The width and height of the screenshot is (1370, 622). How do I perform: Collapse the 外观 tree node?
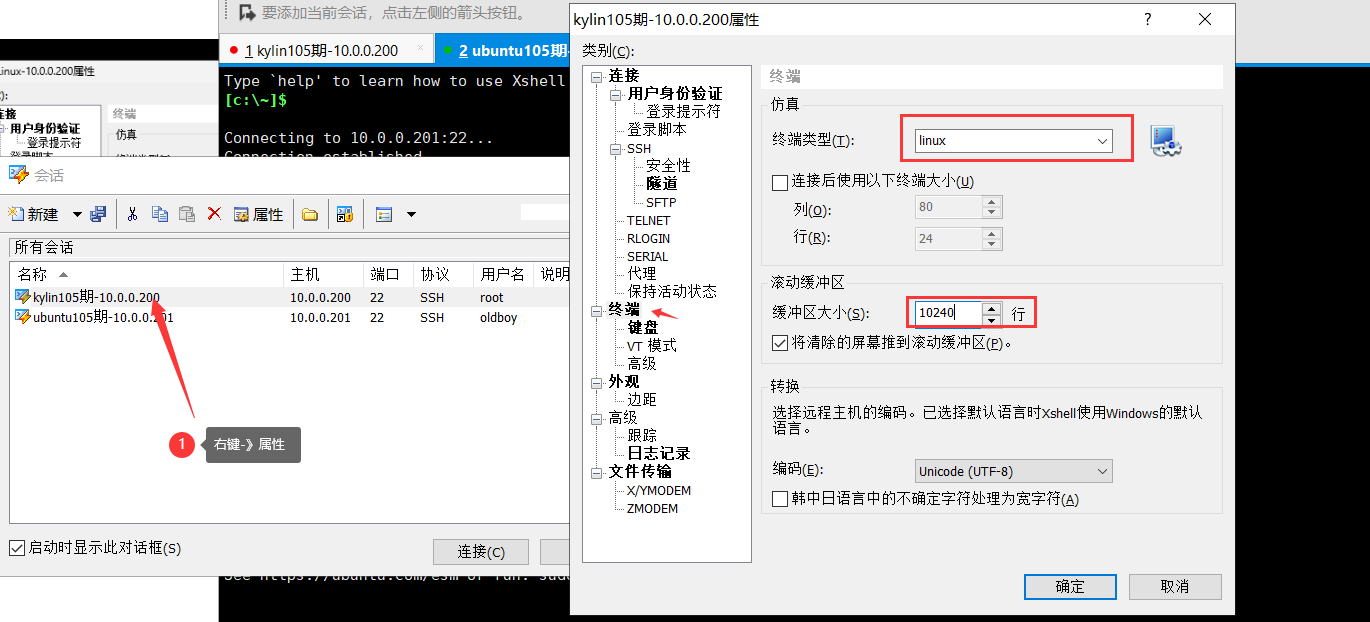point(597,382)
